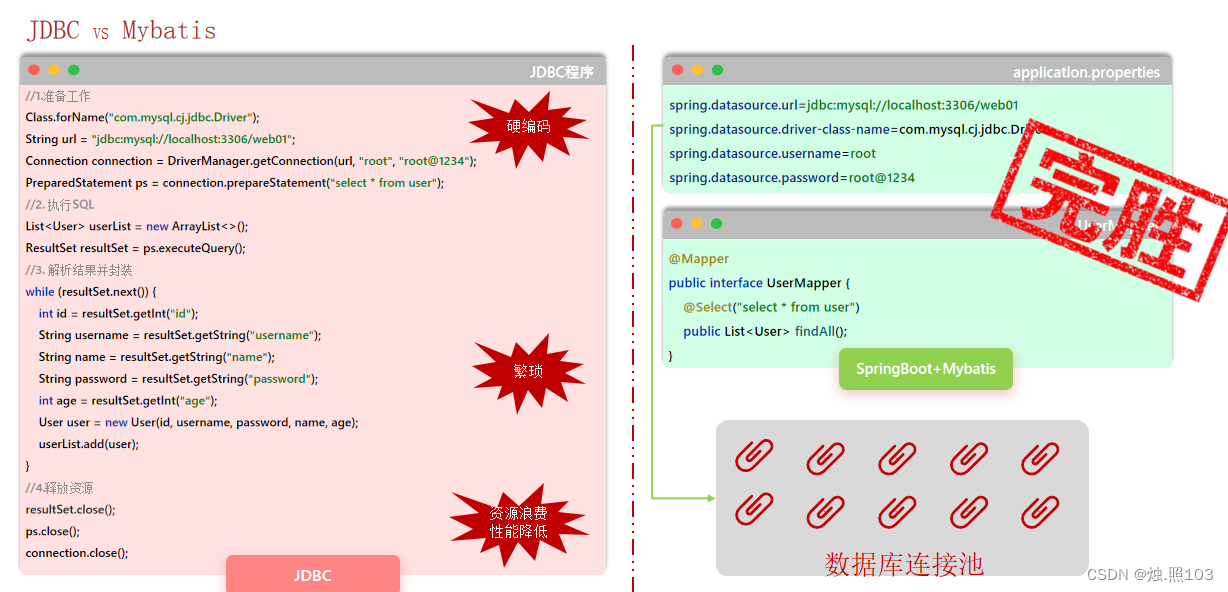Screen dimensions: 1228x592
Task: Click green dot on application.properties window
Action: [717, 70]
